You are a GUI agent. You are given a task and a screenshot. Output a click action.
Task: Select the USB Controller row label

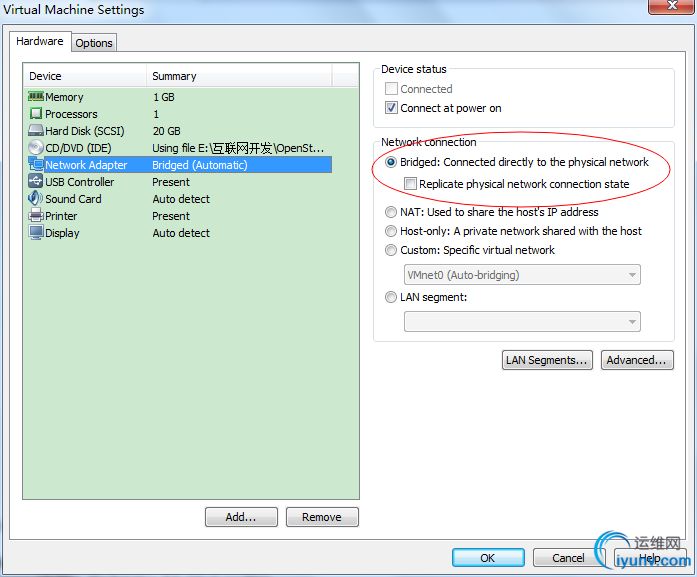(80, 182)
